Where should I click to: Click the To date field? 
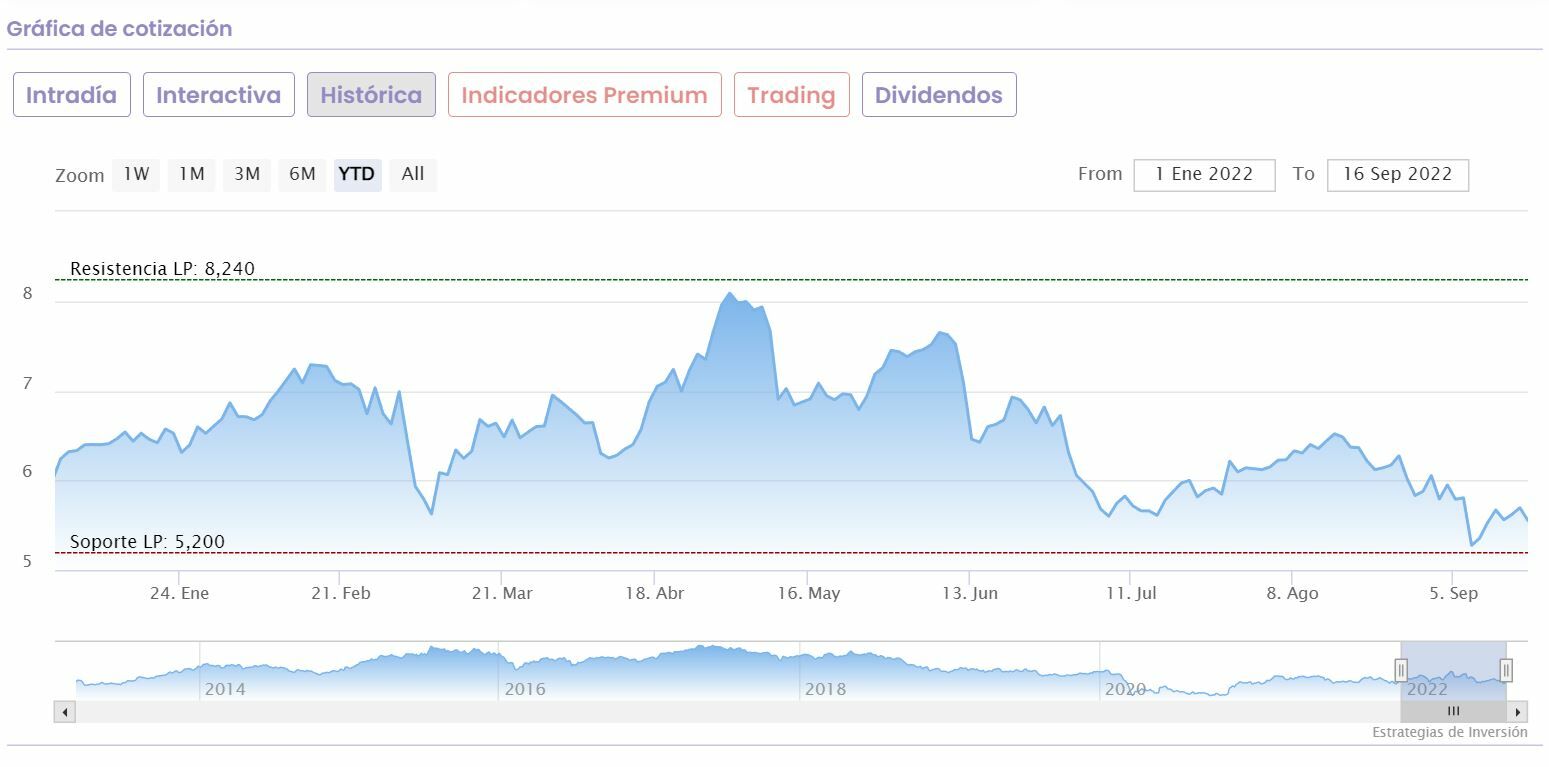pos(1397,174)
